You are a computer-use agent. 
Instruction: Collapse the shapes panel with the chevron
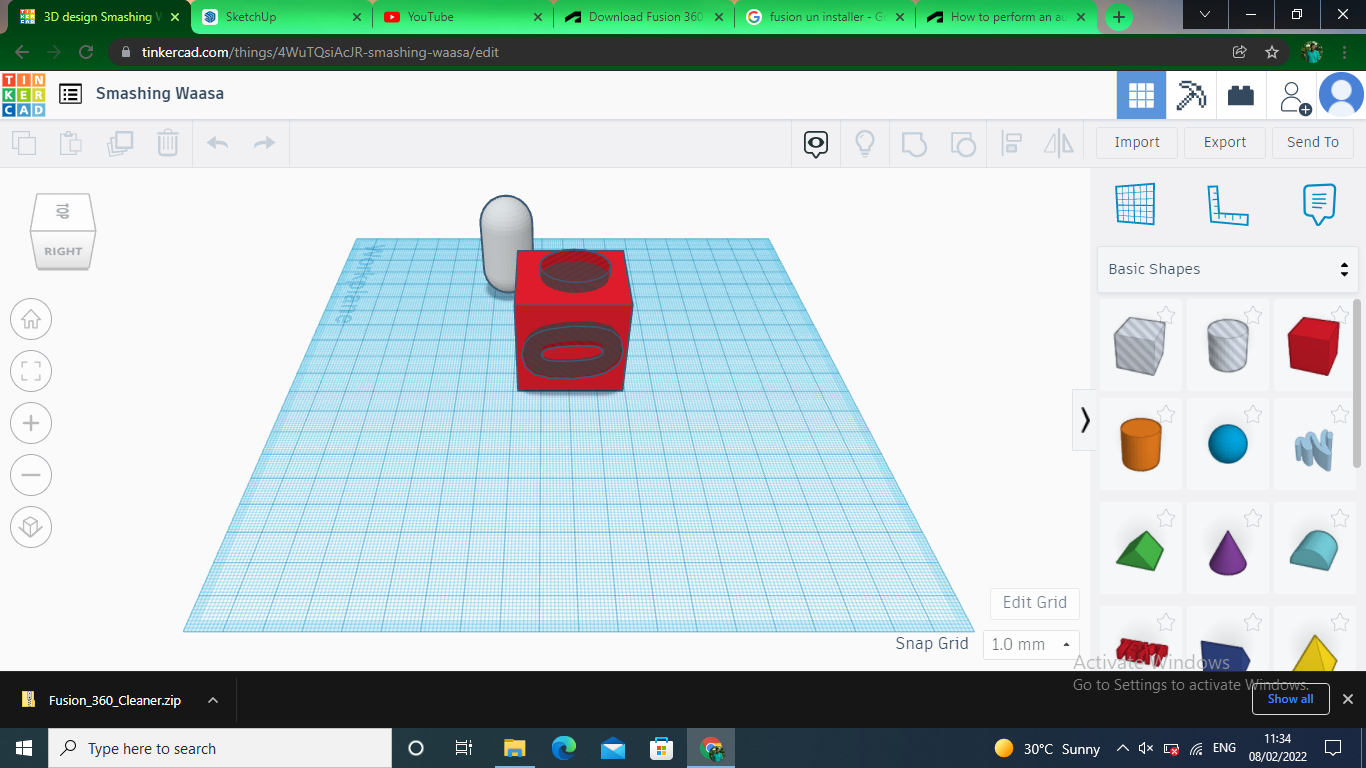pos(1085,420)
